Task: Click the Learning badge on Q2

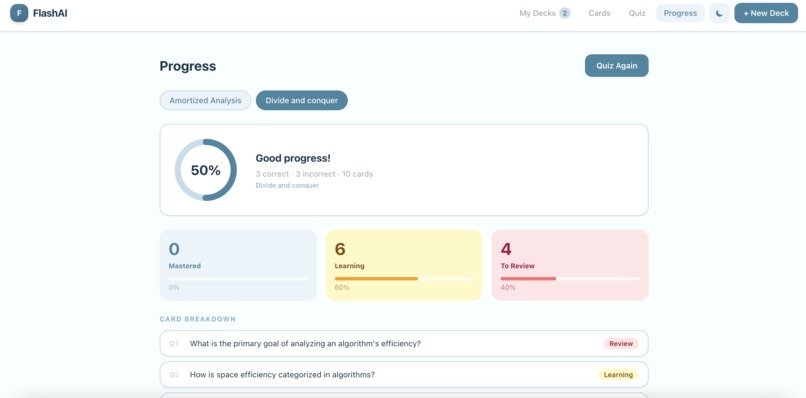Action: (x=618, y=375)
